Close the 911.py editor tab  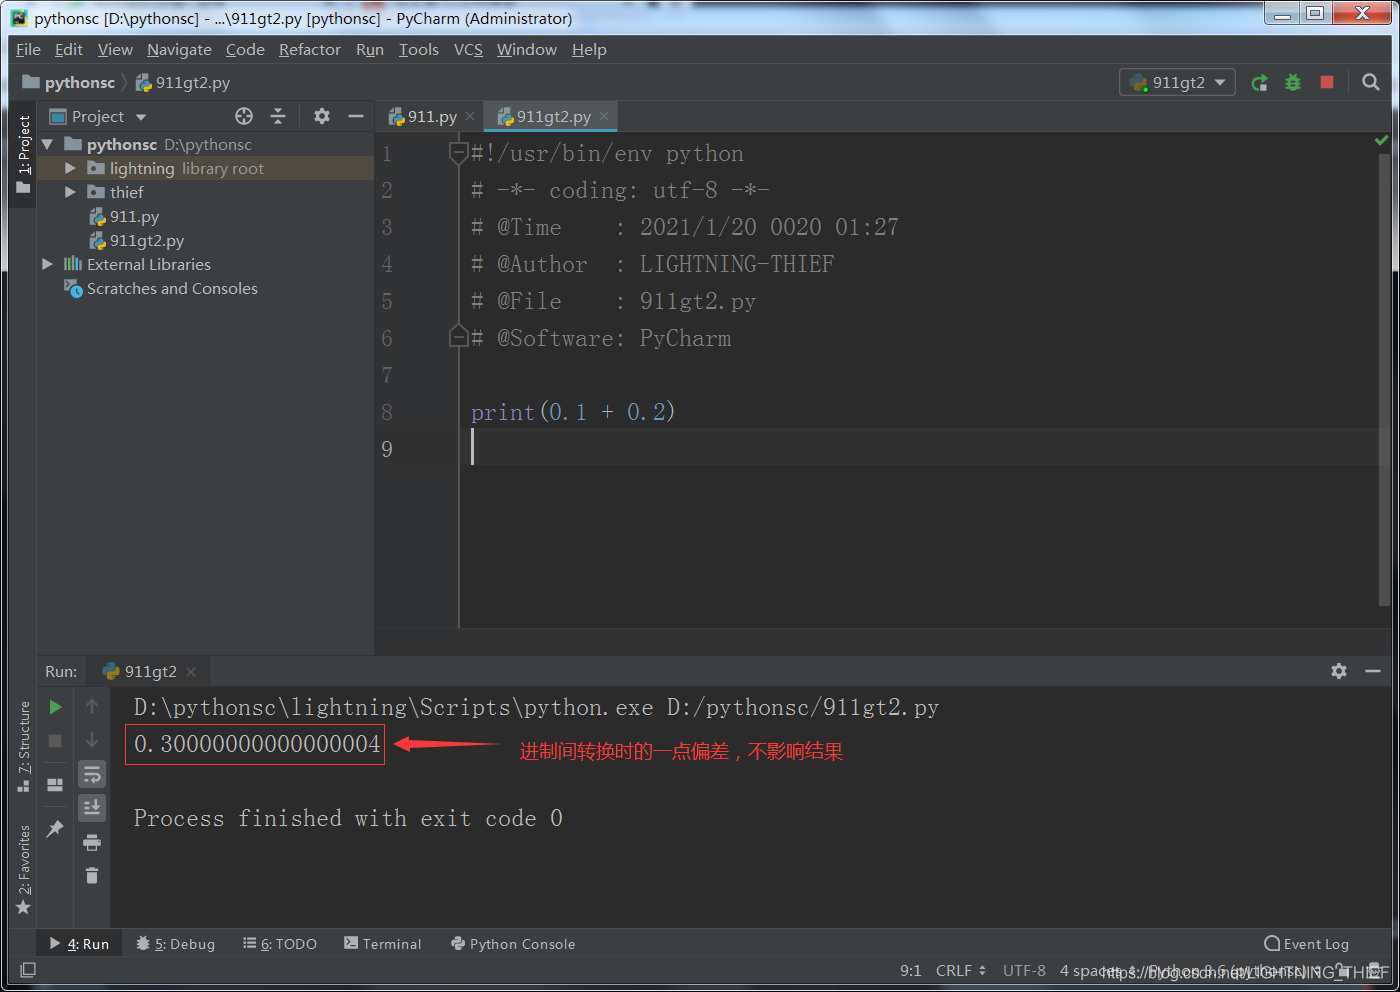click(470, 116)
